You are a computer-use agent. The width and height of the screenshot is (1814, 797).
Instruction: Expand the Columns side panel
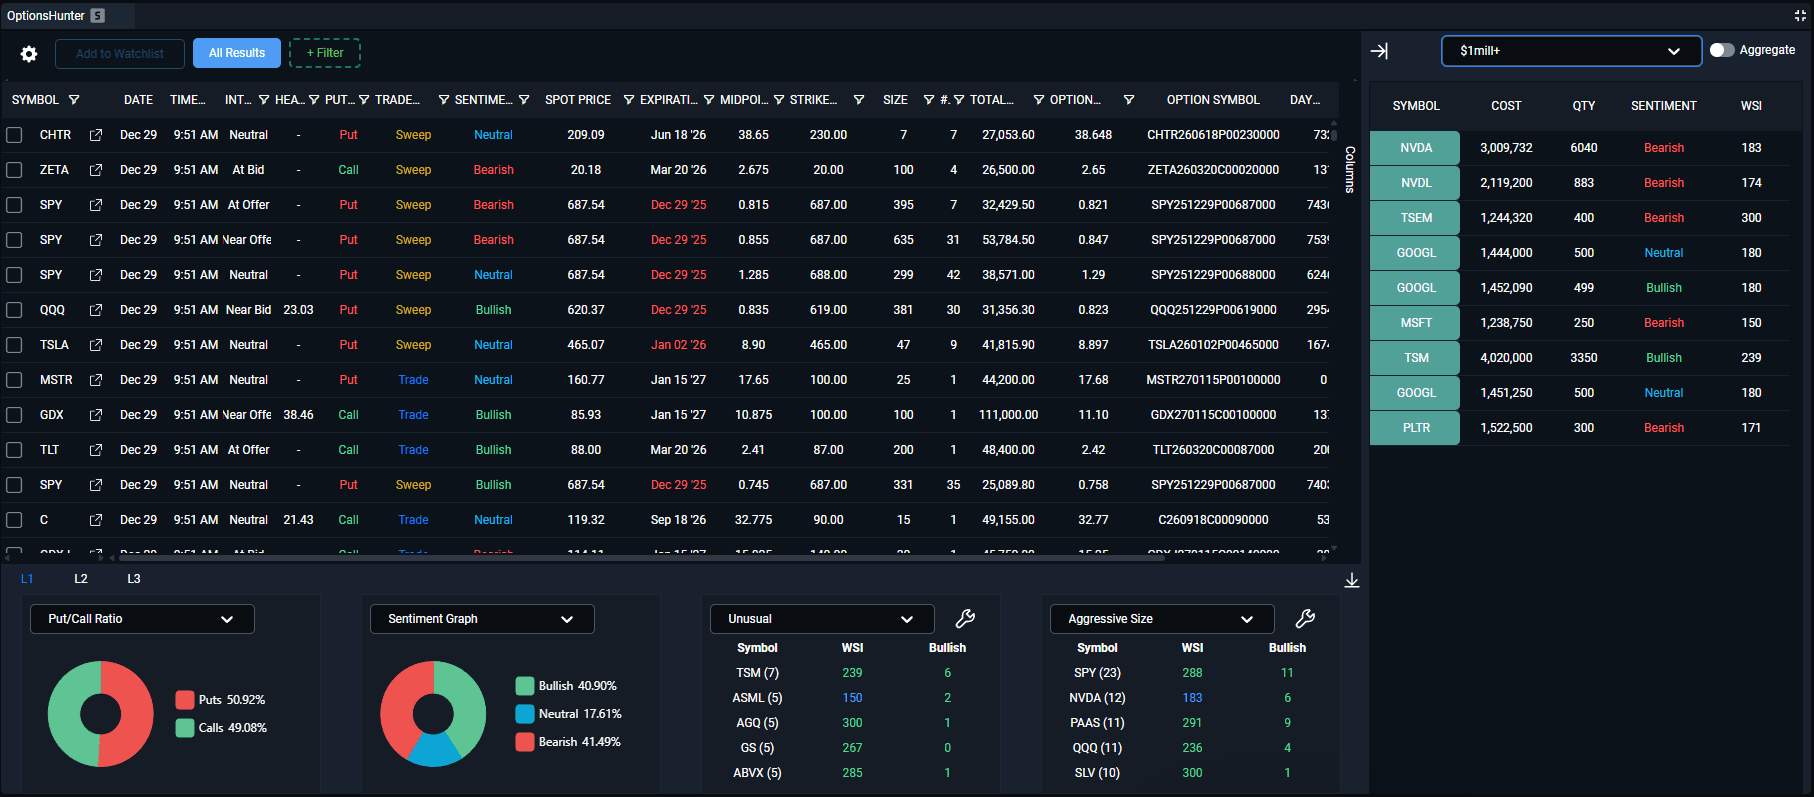pos(1350,169)
